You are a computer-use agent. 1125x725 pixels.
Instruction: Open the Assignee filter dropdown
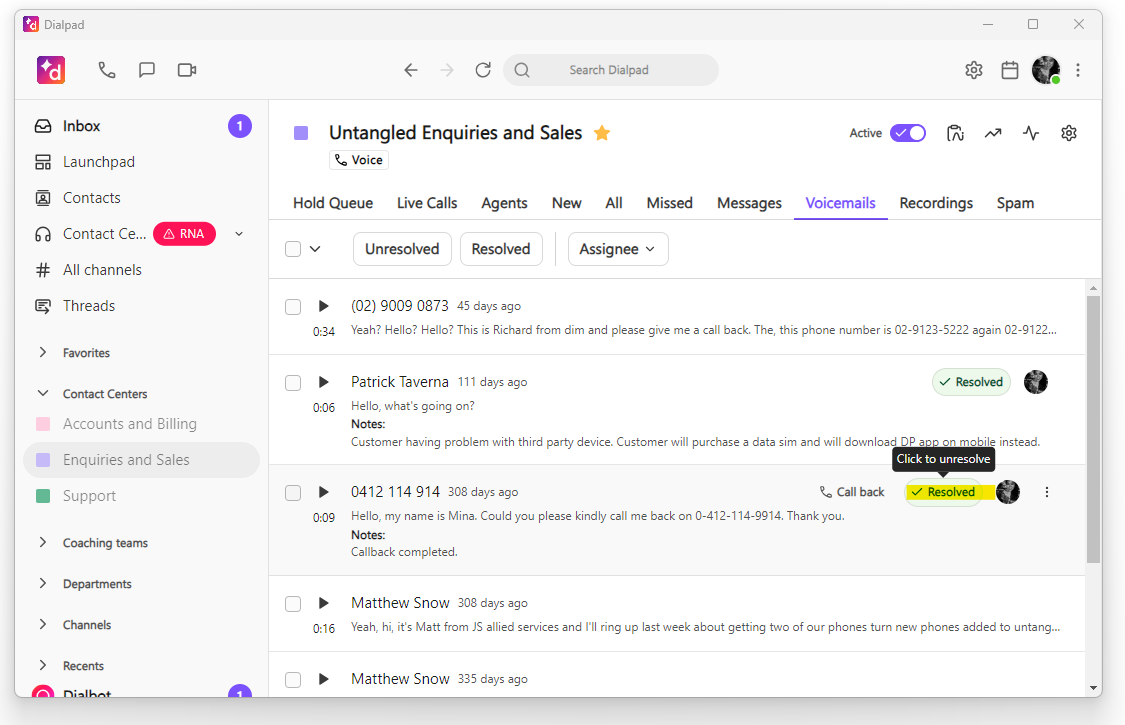[618, 249]
